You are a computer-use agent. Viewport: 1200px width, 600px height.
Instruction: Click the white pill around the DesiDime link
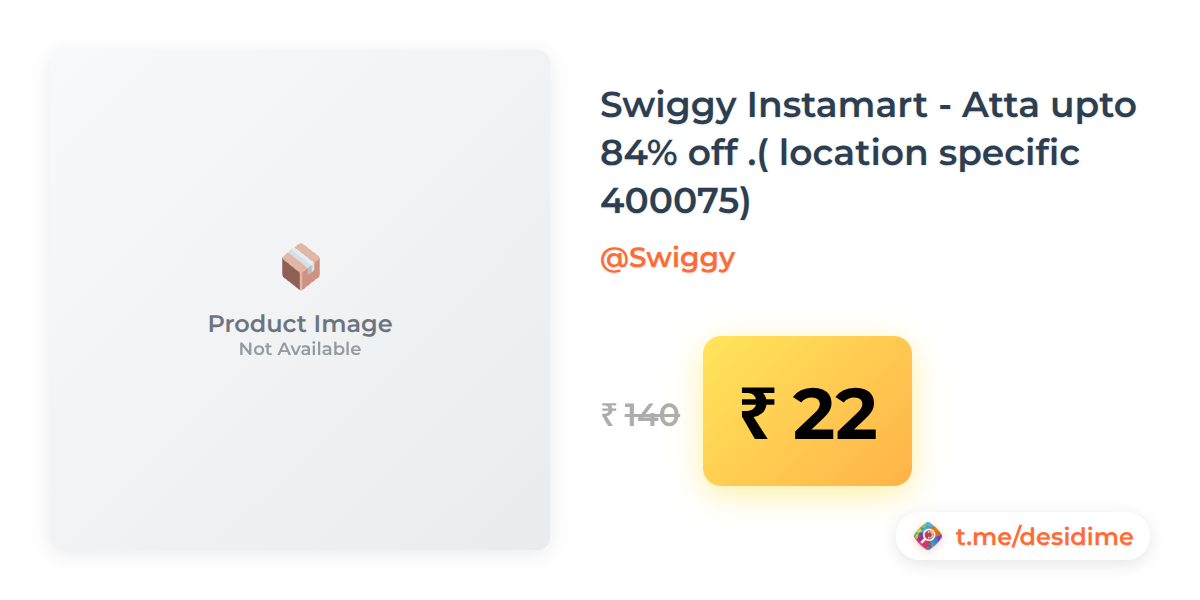click(1022, 537)
